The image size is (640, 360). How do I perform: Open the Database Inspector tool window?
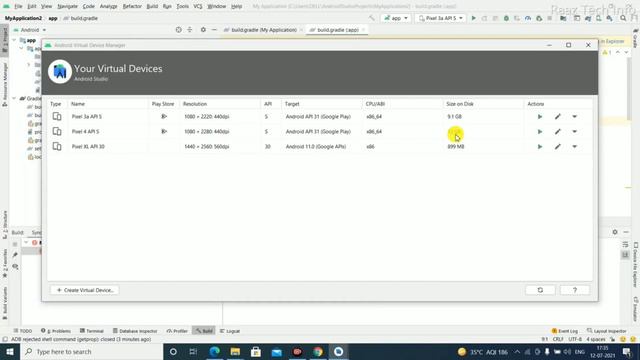[x=135, y=331]
